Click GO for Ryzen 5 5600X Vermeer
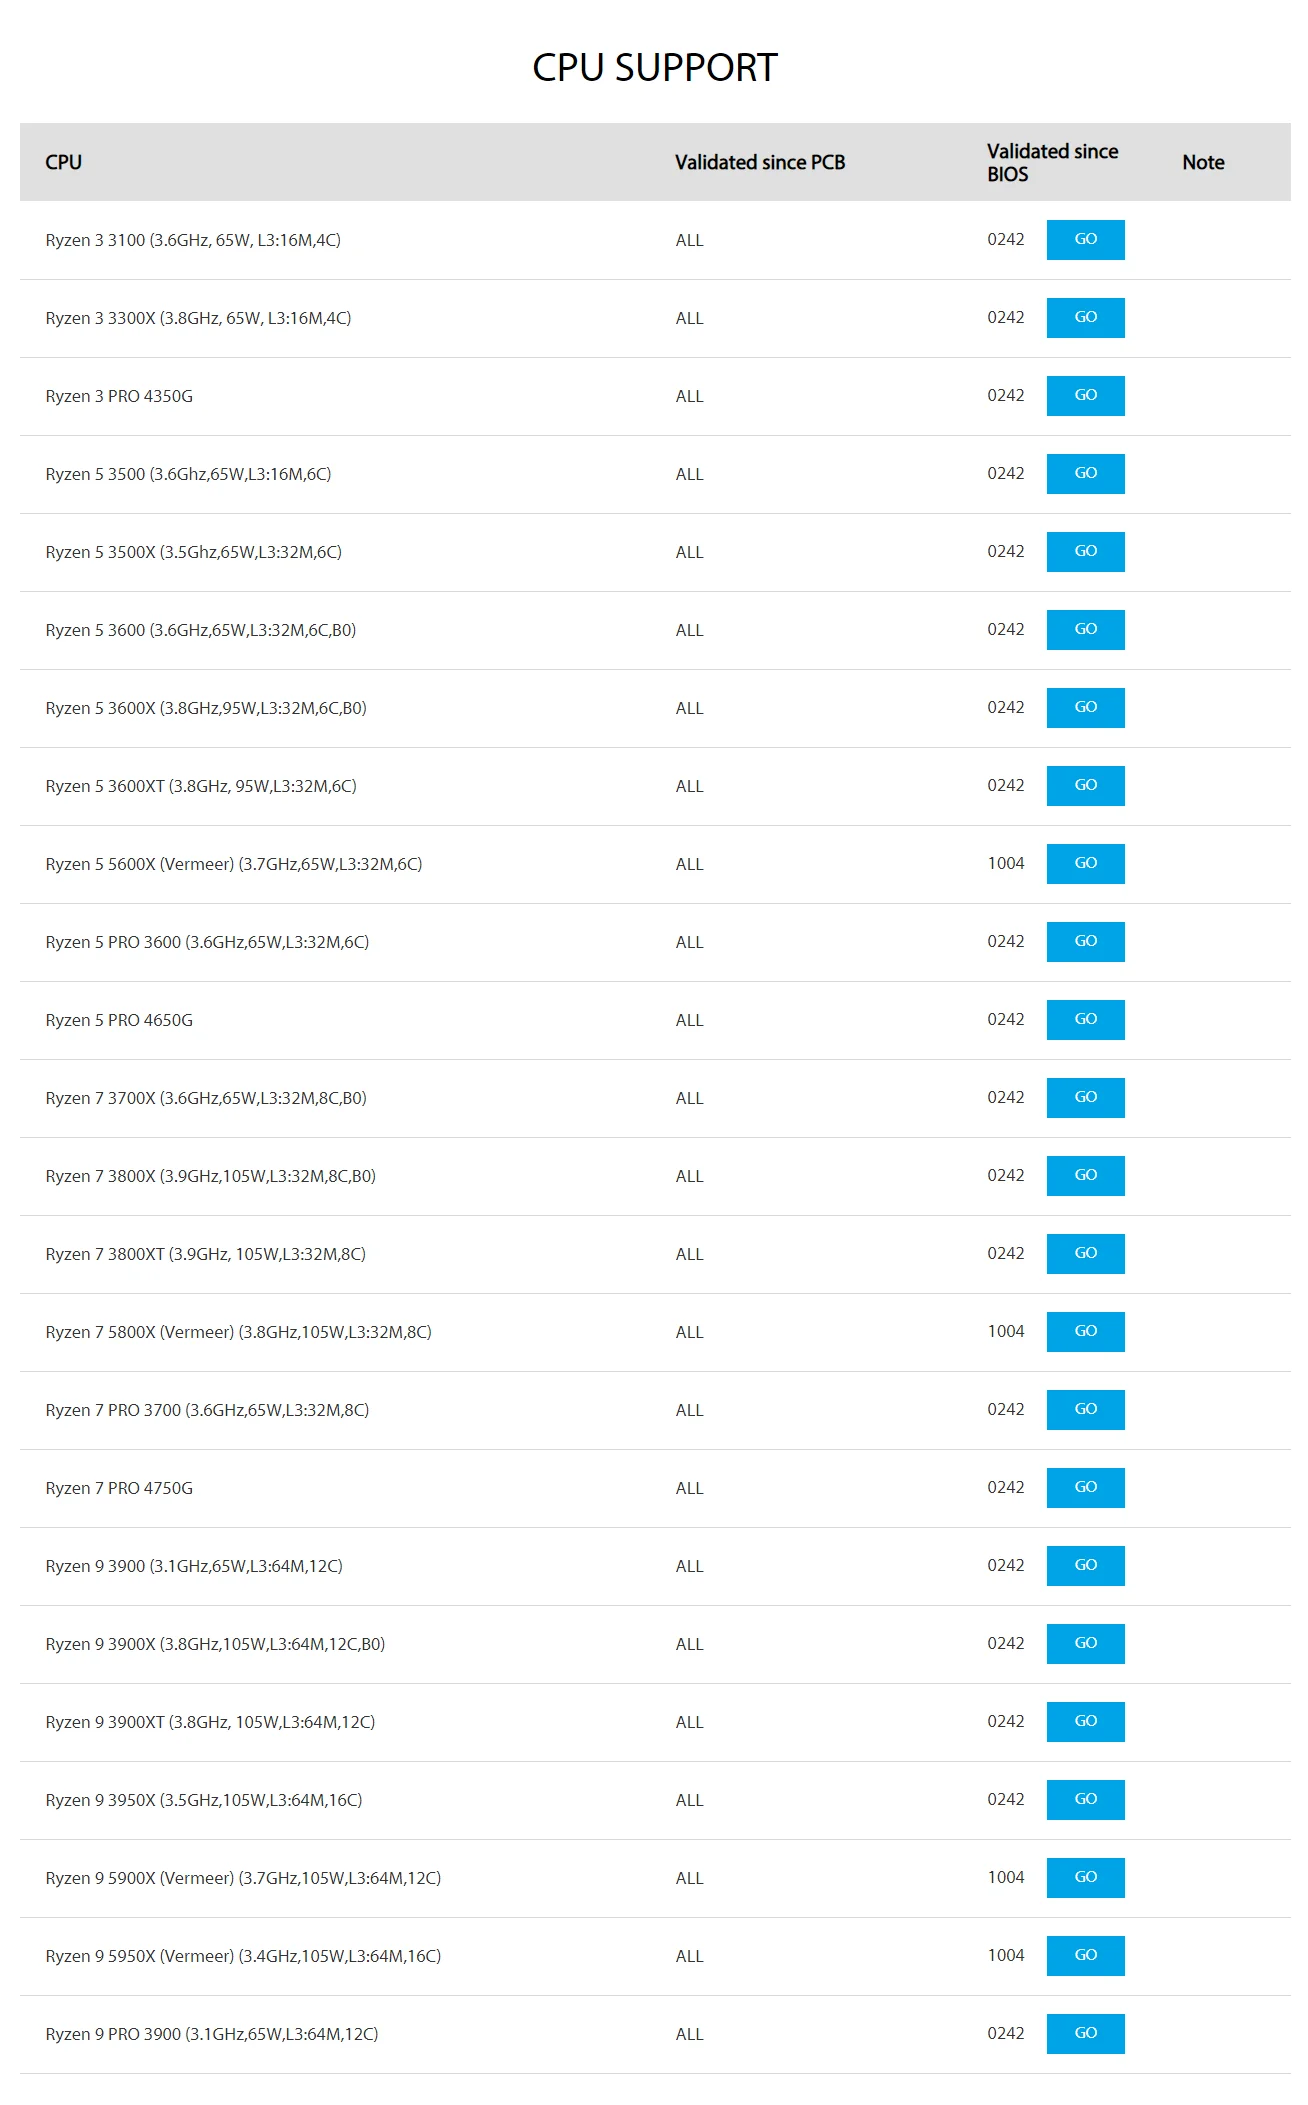Viewport: 1308px width, 2105px height. (x=1085, y=864)
